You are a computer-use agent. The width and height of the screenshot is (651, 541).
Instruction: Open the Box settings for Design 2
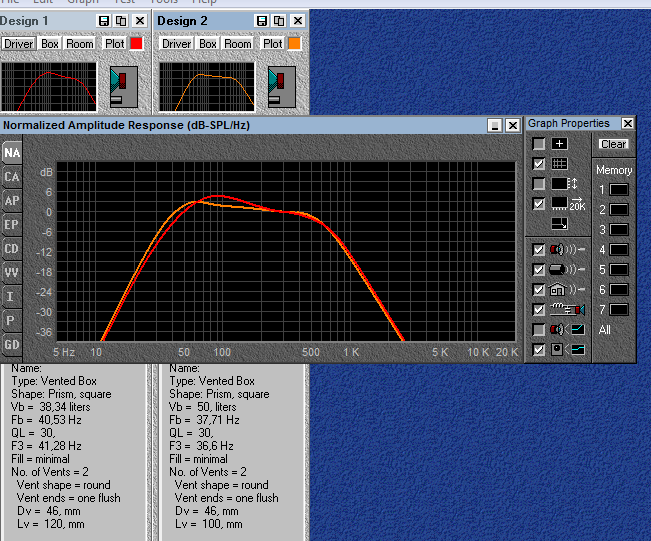tap(208, 44)
